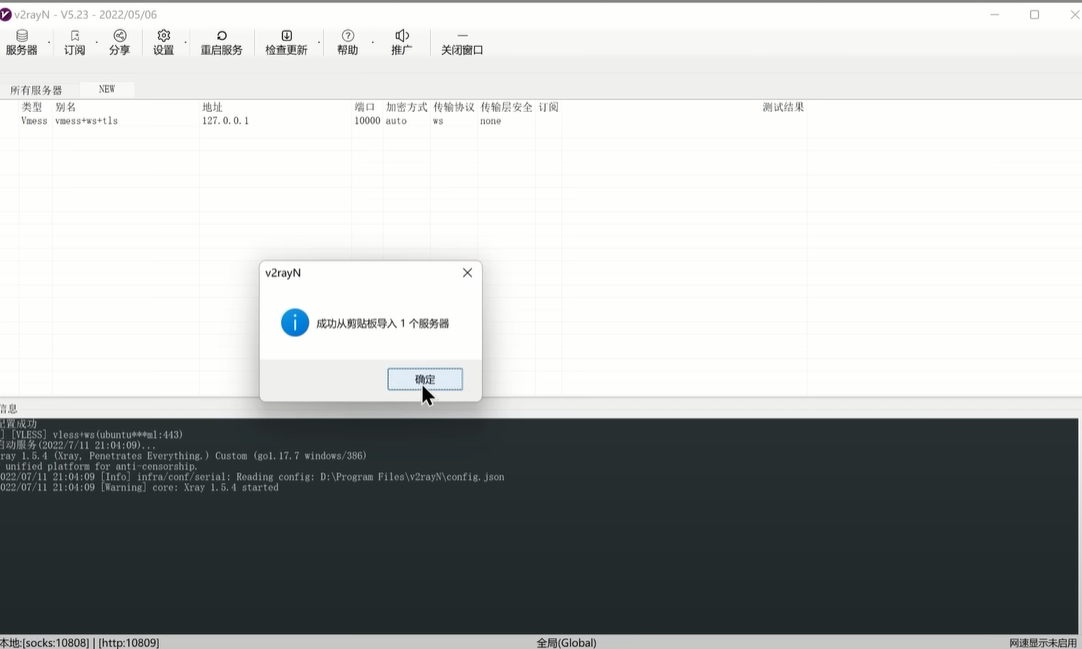Switch to the 所有服务器 tab
This screenshot has width=1082, height=649.
point(36,90)
